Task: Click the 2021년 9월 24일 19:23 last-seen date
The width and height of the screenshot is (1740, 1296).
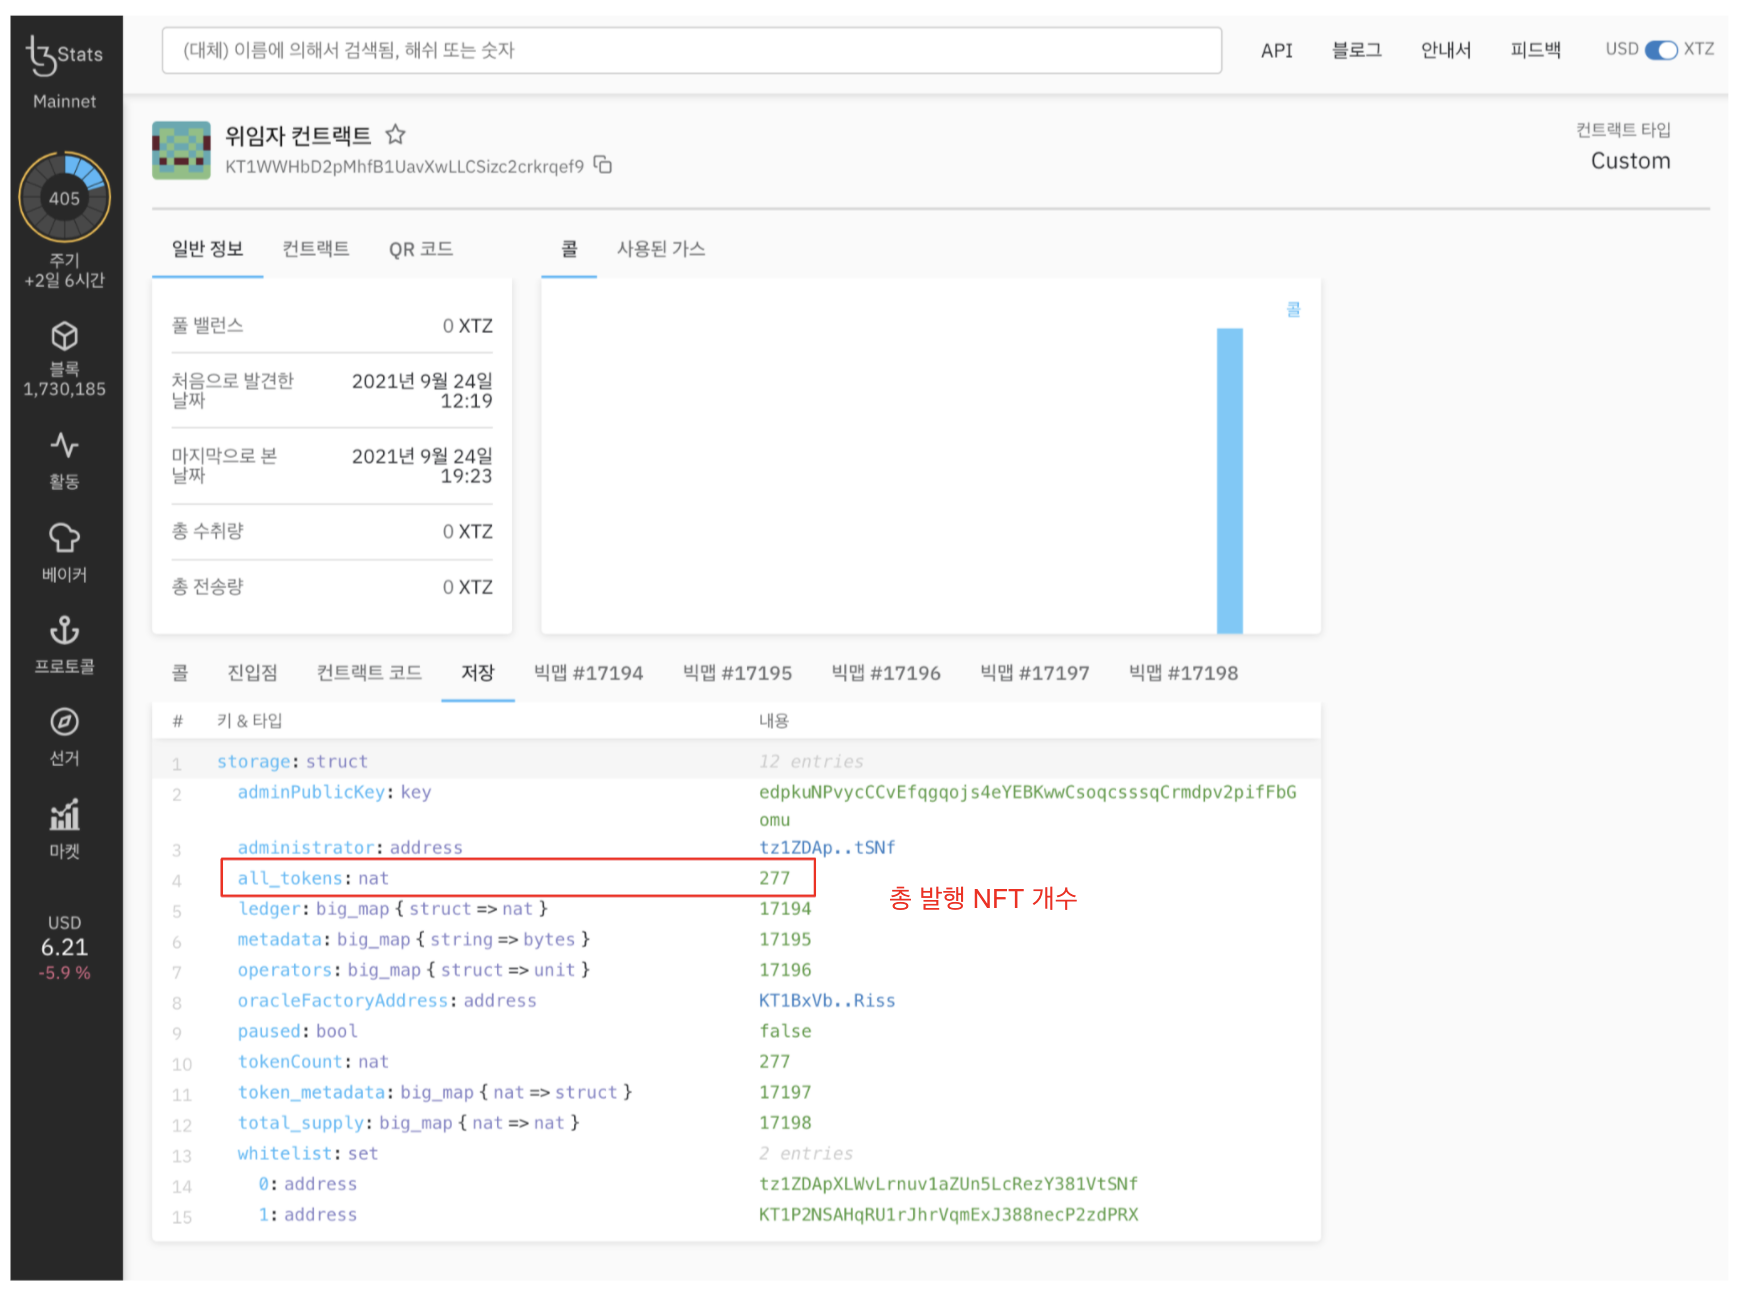Action: (x=422, y=466)
